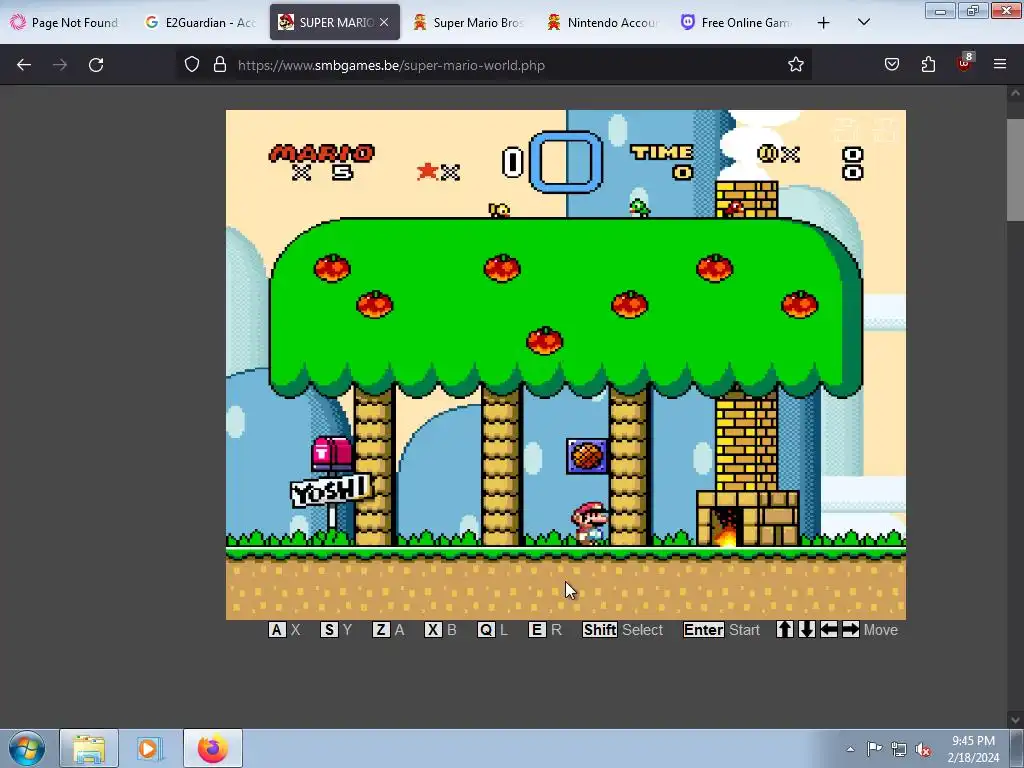Click the X key B button legend
The width and height of the screenshot is (1024, 768).
(x=441, y=630)
